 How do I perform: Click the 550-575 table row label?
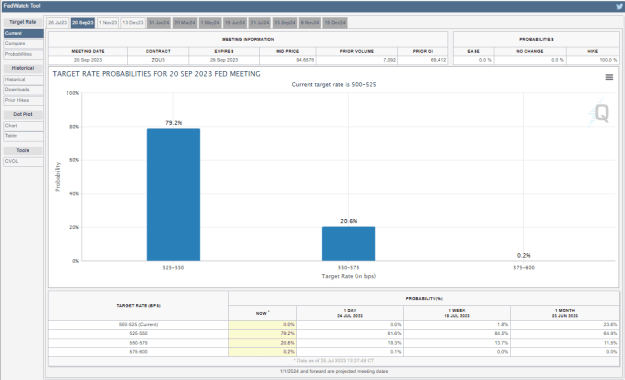(138, 343)
